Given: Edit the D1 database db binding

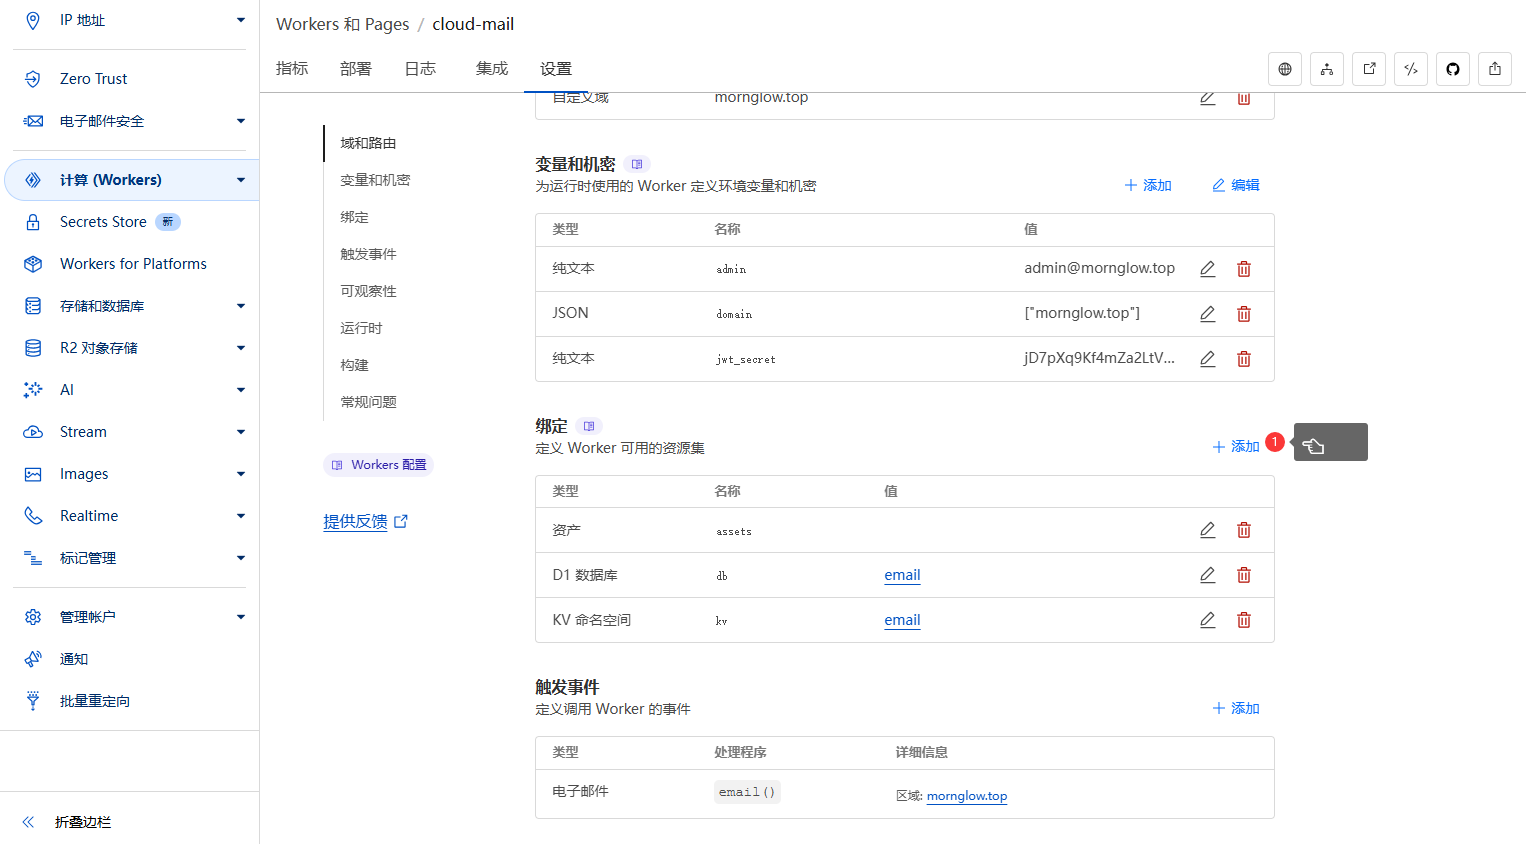Looking at the screenshot, I should (x=1208, y=575).
